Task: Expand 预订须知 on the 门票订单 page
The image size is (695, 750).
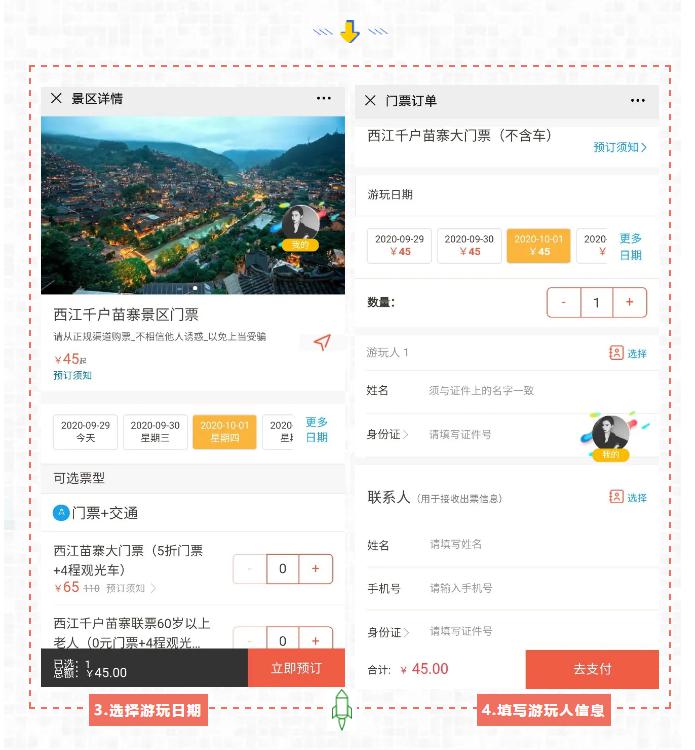Action: pyautogui.click(x=619, y=147)
